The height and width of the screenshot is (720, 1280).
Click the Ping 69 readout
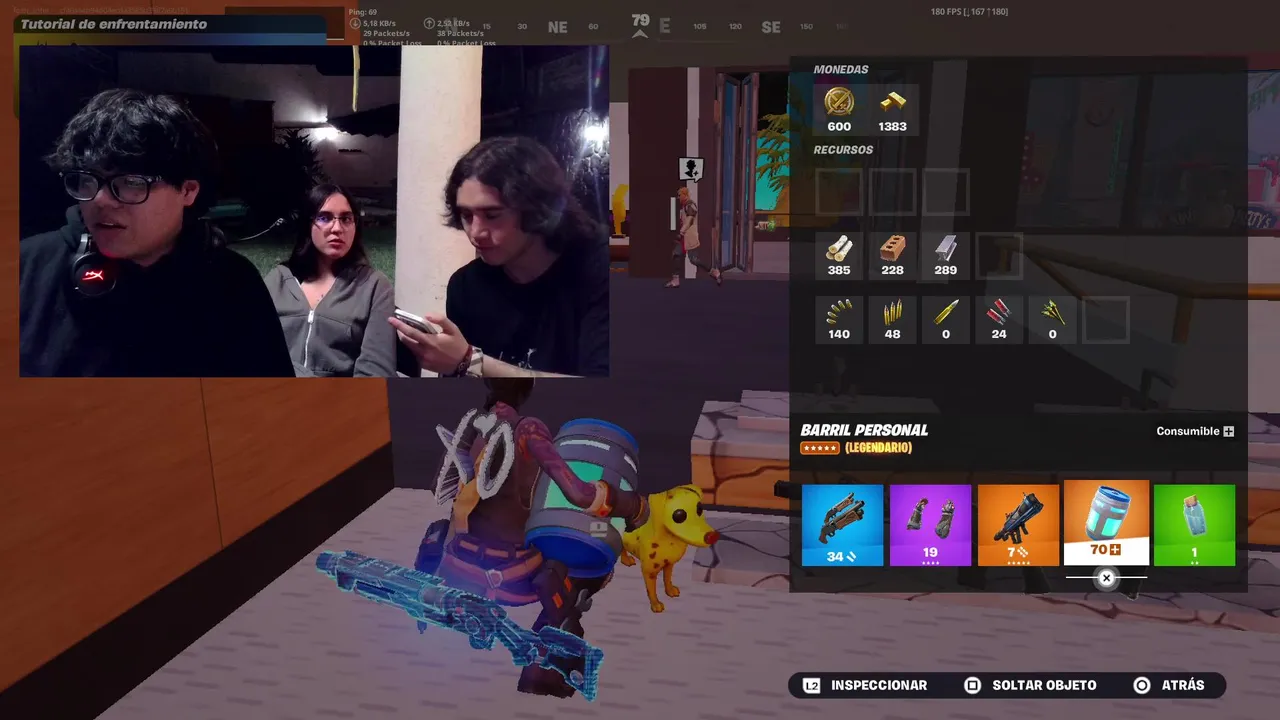tap(362, 12)
